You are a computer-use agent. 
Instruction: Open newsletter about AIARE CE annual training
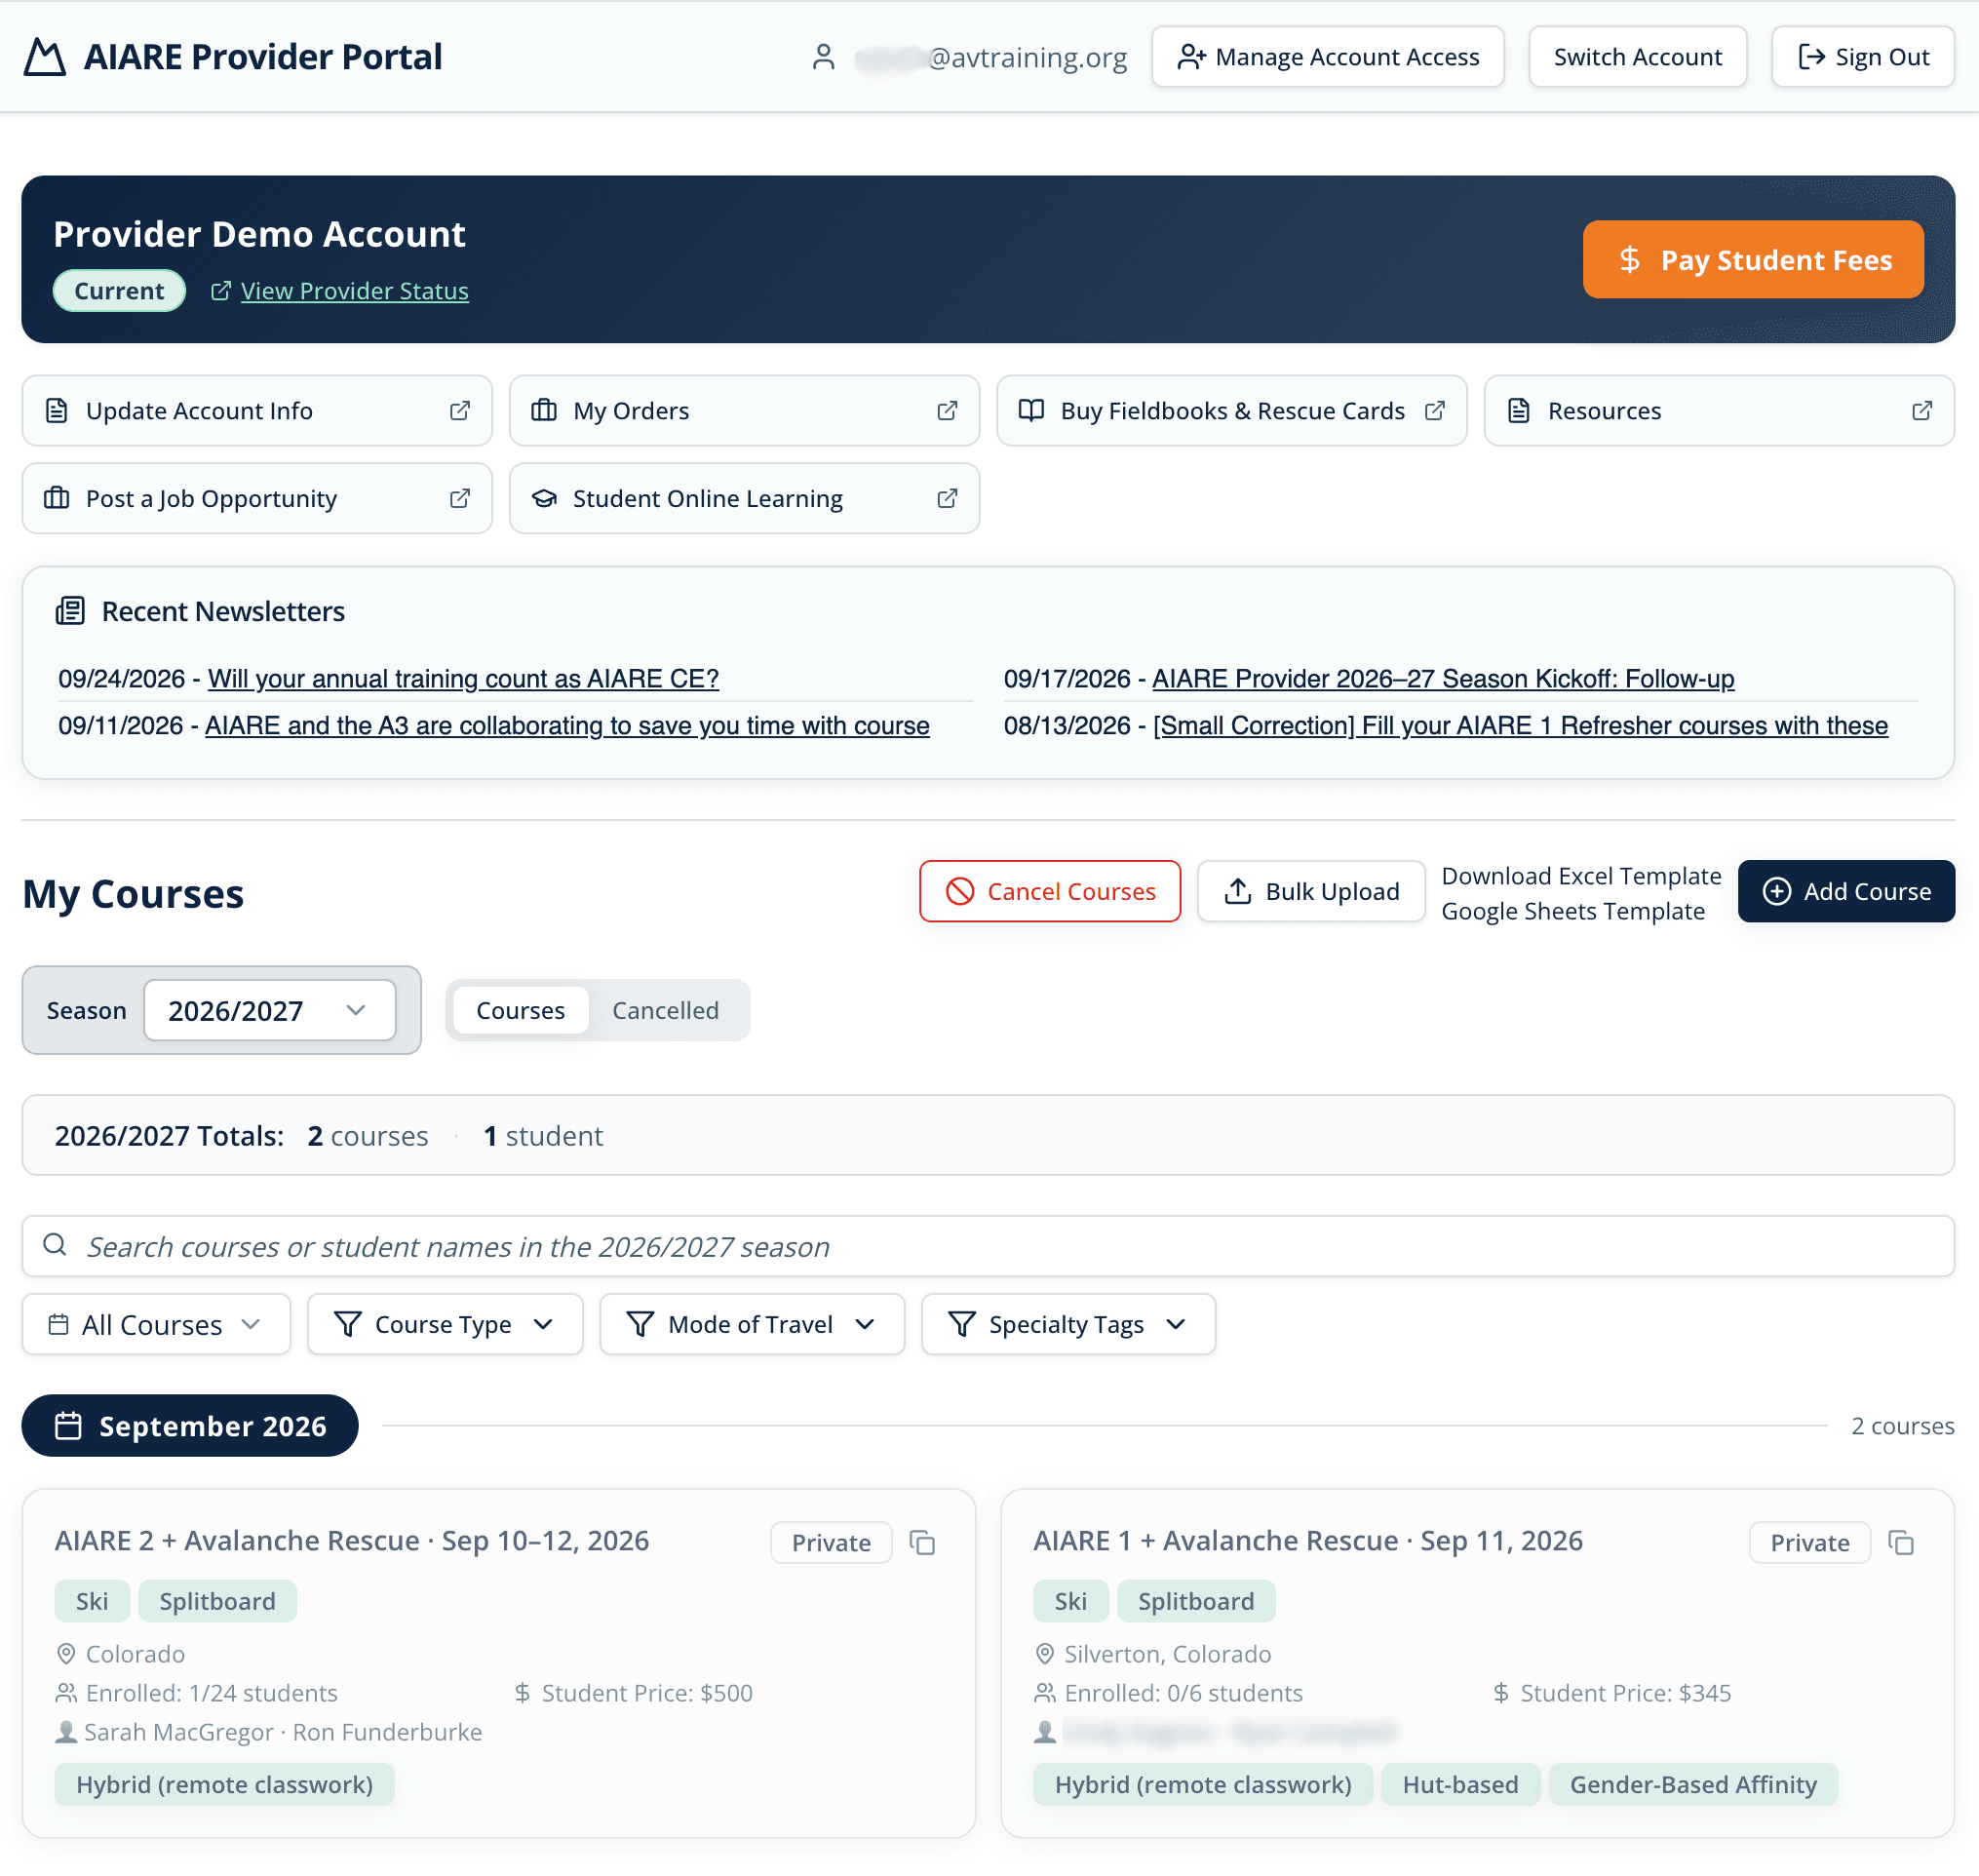[463, 679]
